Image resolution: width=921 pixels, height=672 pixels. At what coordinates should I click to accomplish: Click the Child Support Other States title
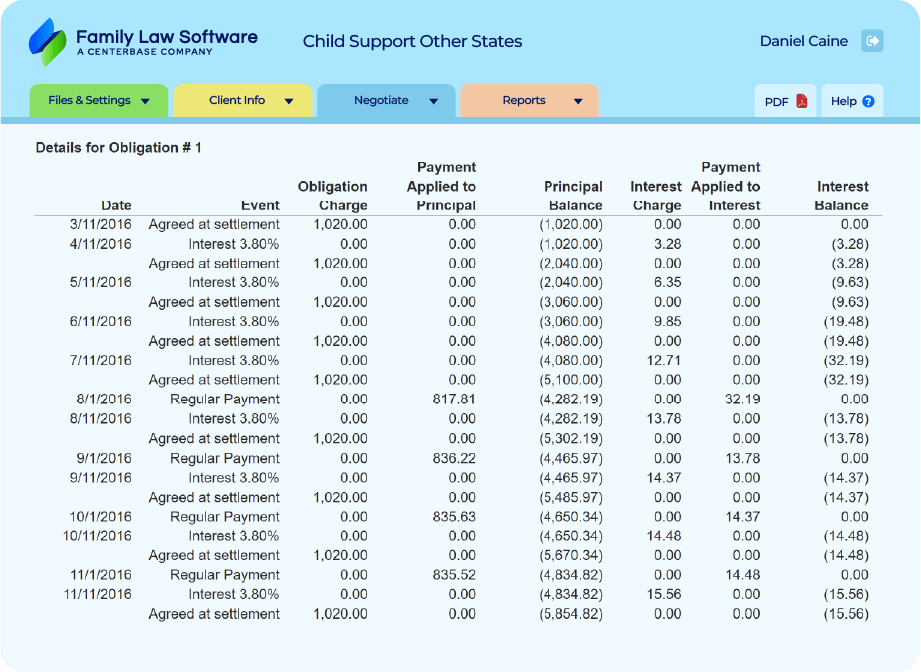tap(412, 41)
